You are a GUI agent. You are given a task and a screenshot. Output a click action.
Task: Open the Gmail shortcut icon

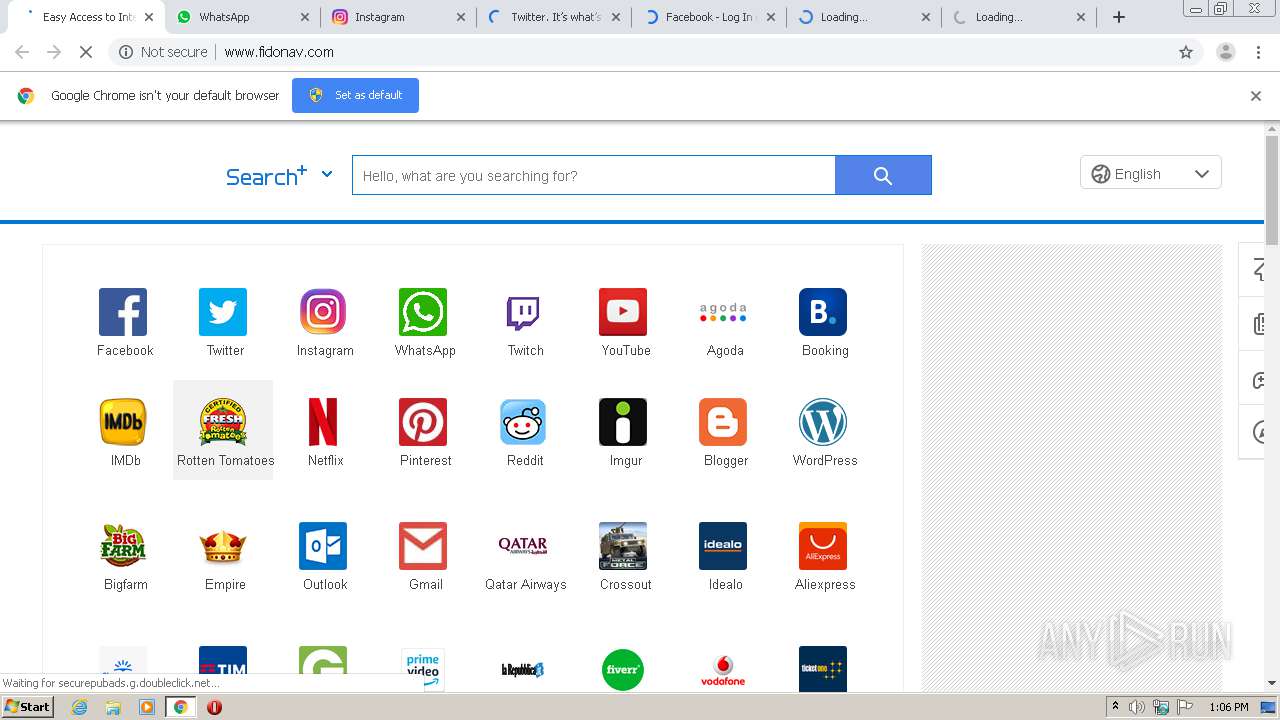click(423, 546)
